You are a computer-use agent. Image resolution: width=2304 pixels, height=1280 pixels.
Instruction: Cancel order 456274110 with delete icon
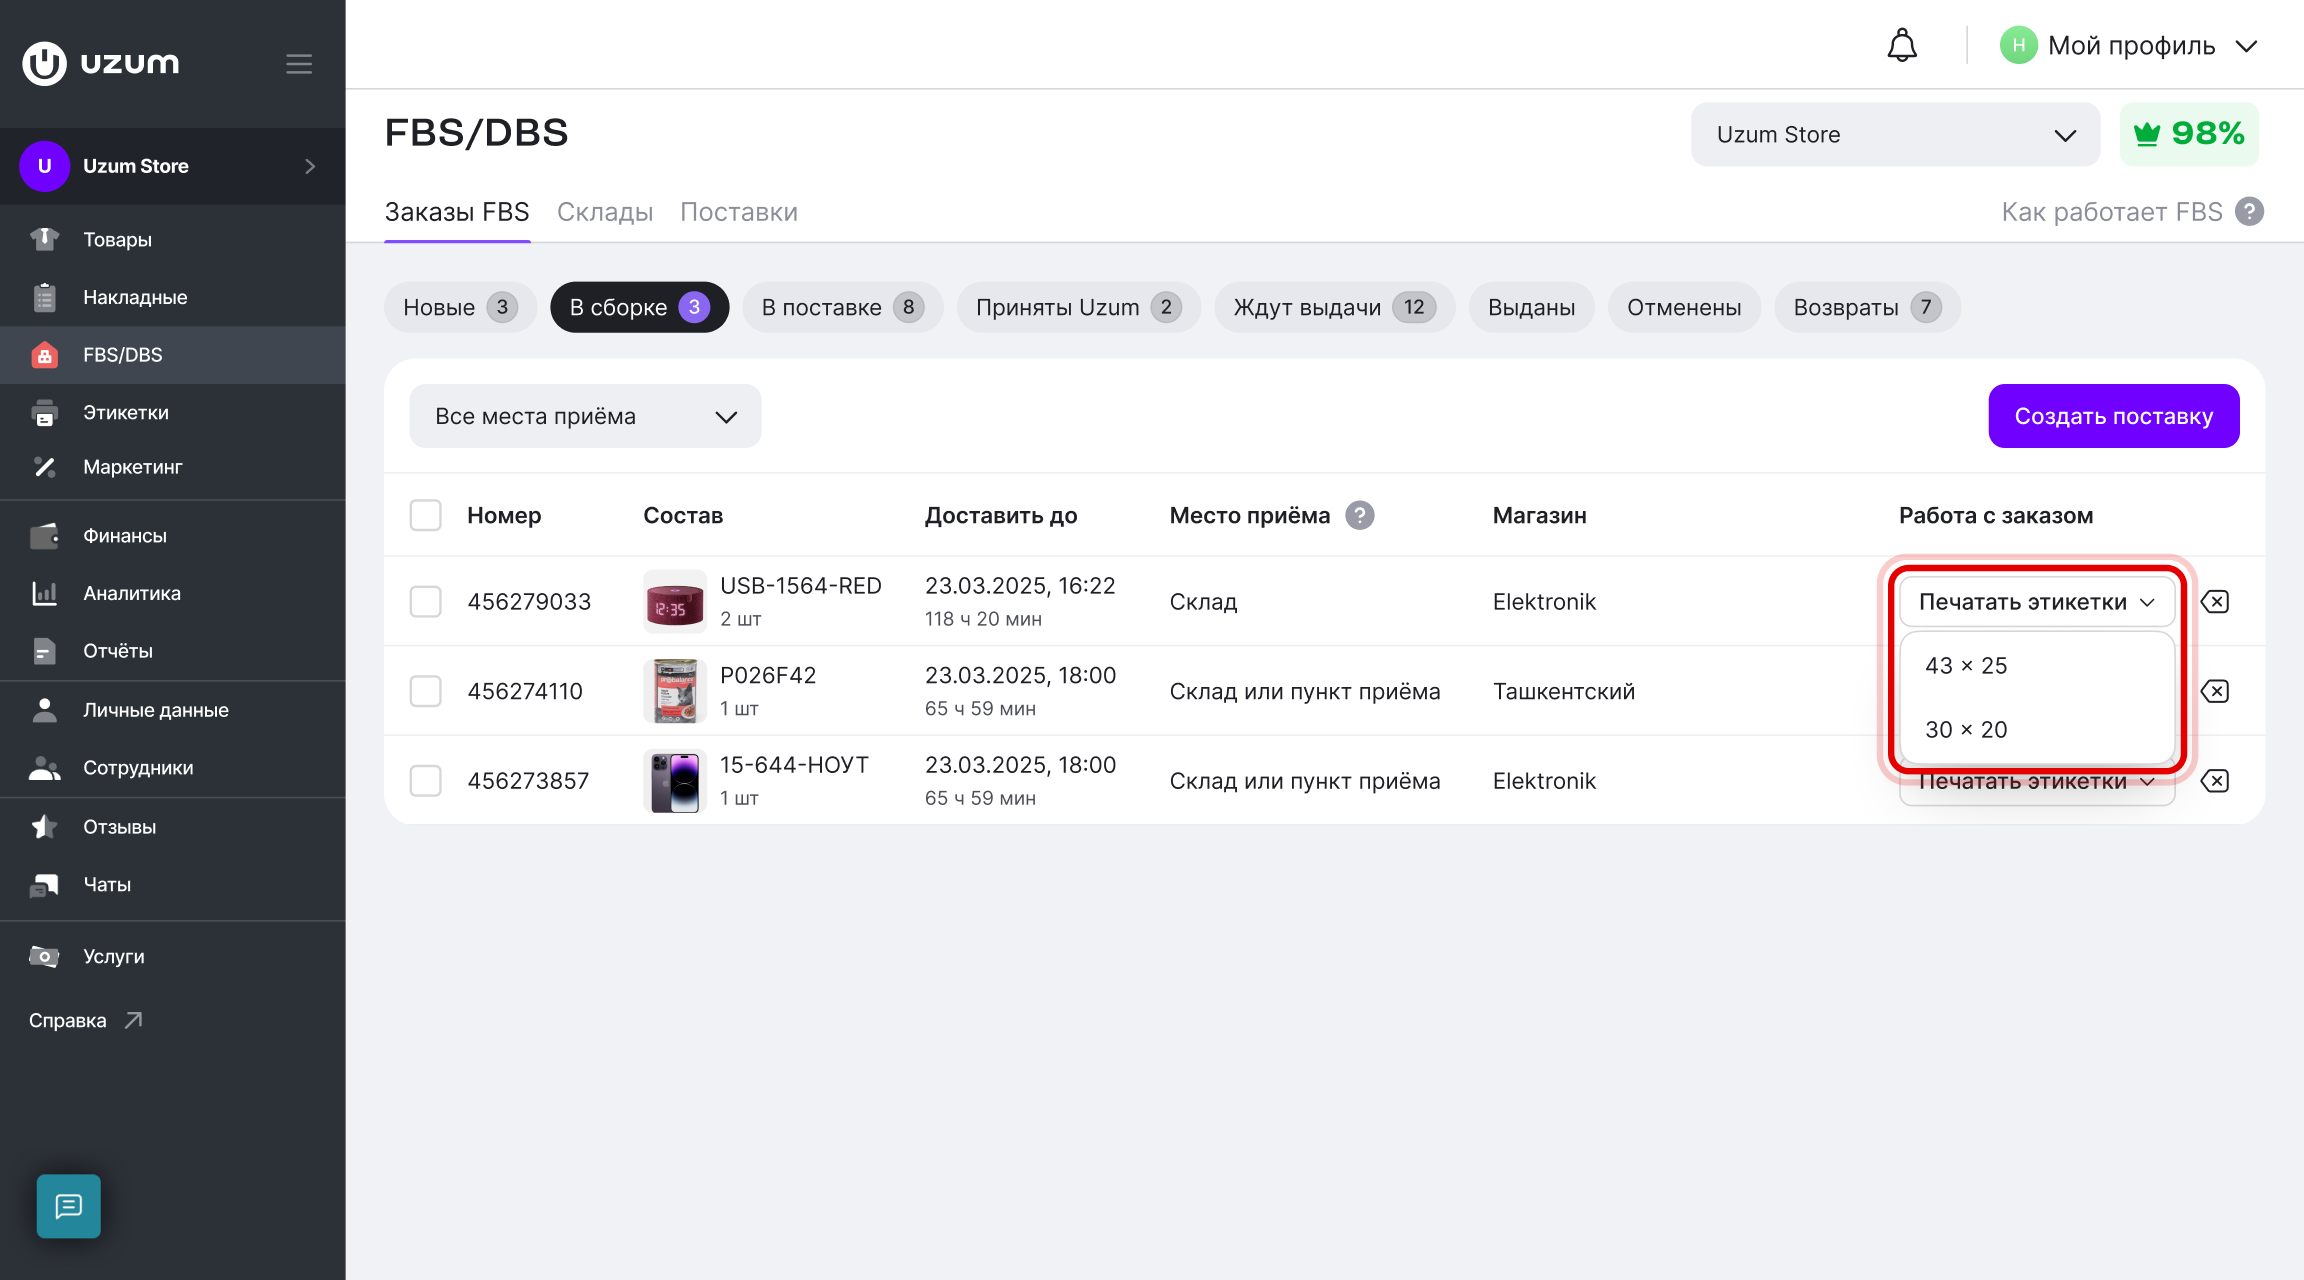tap(2215, 691)
